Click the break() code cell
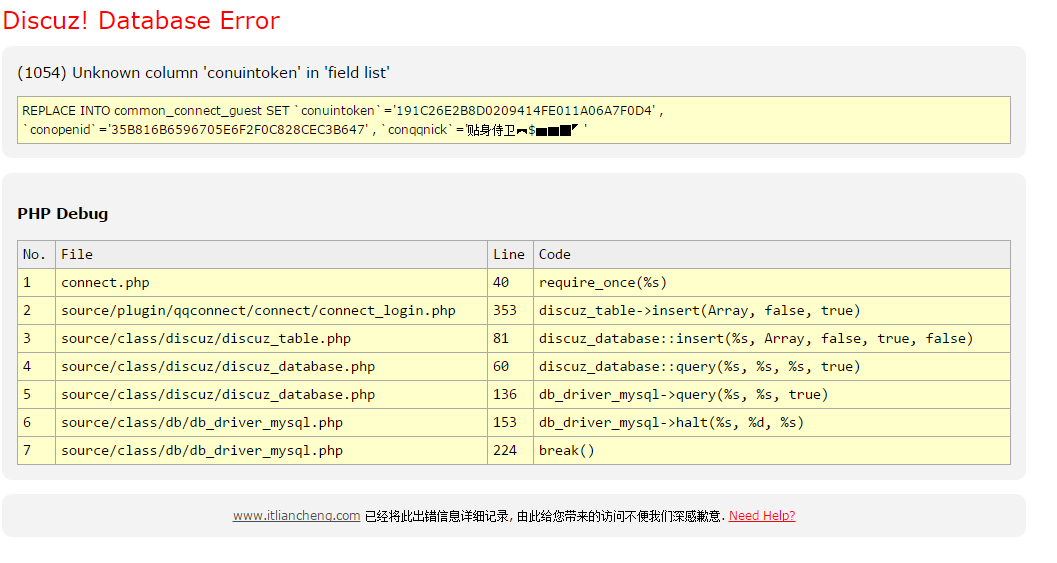 567,450
